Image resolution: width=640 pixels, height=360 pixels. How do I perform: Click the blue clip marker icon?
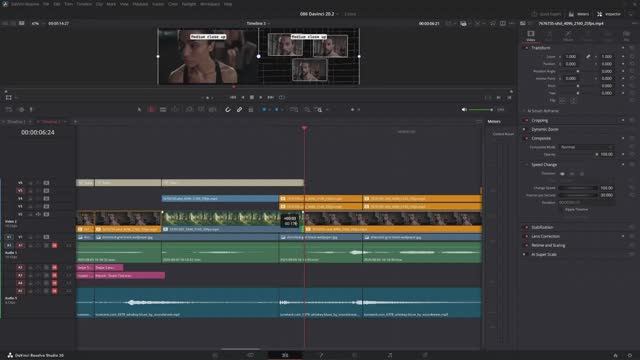[276, 109]
